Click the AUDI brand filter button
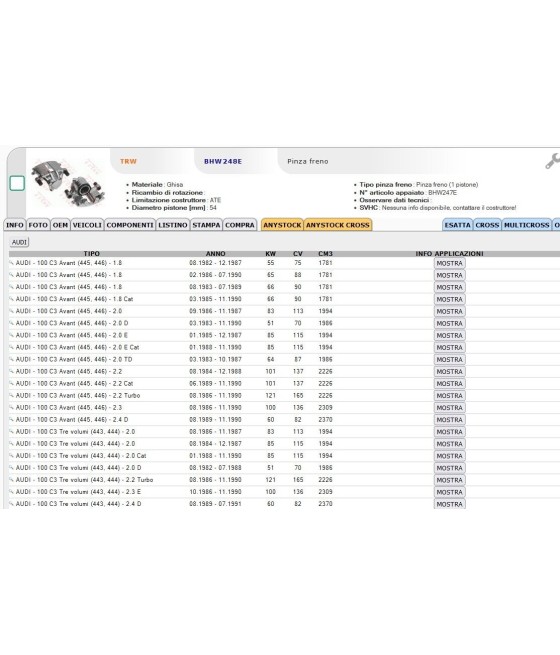This screenshot has width=560, height=655. click(x=19, y=242)
